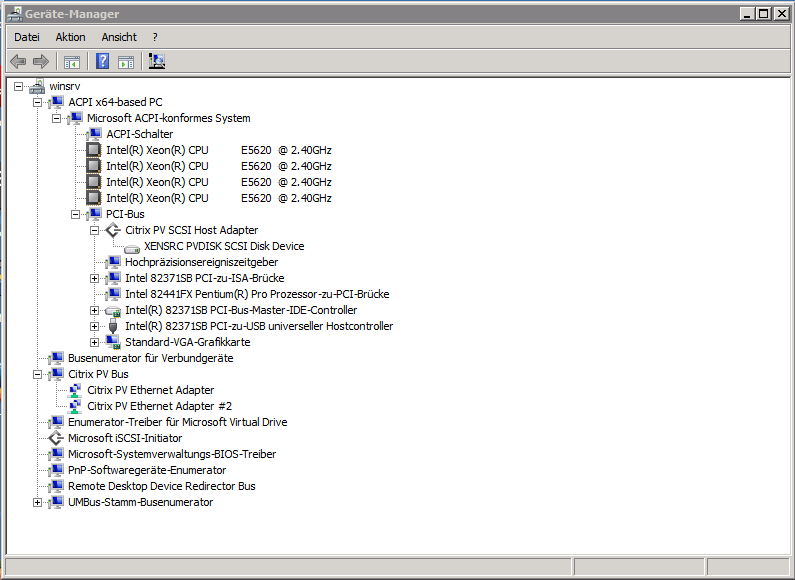Click the Standard-VGA-Grafikkarte display icon
This screenshot has height=580, width=795.
click(113, 343)
